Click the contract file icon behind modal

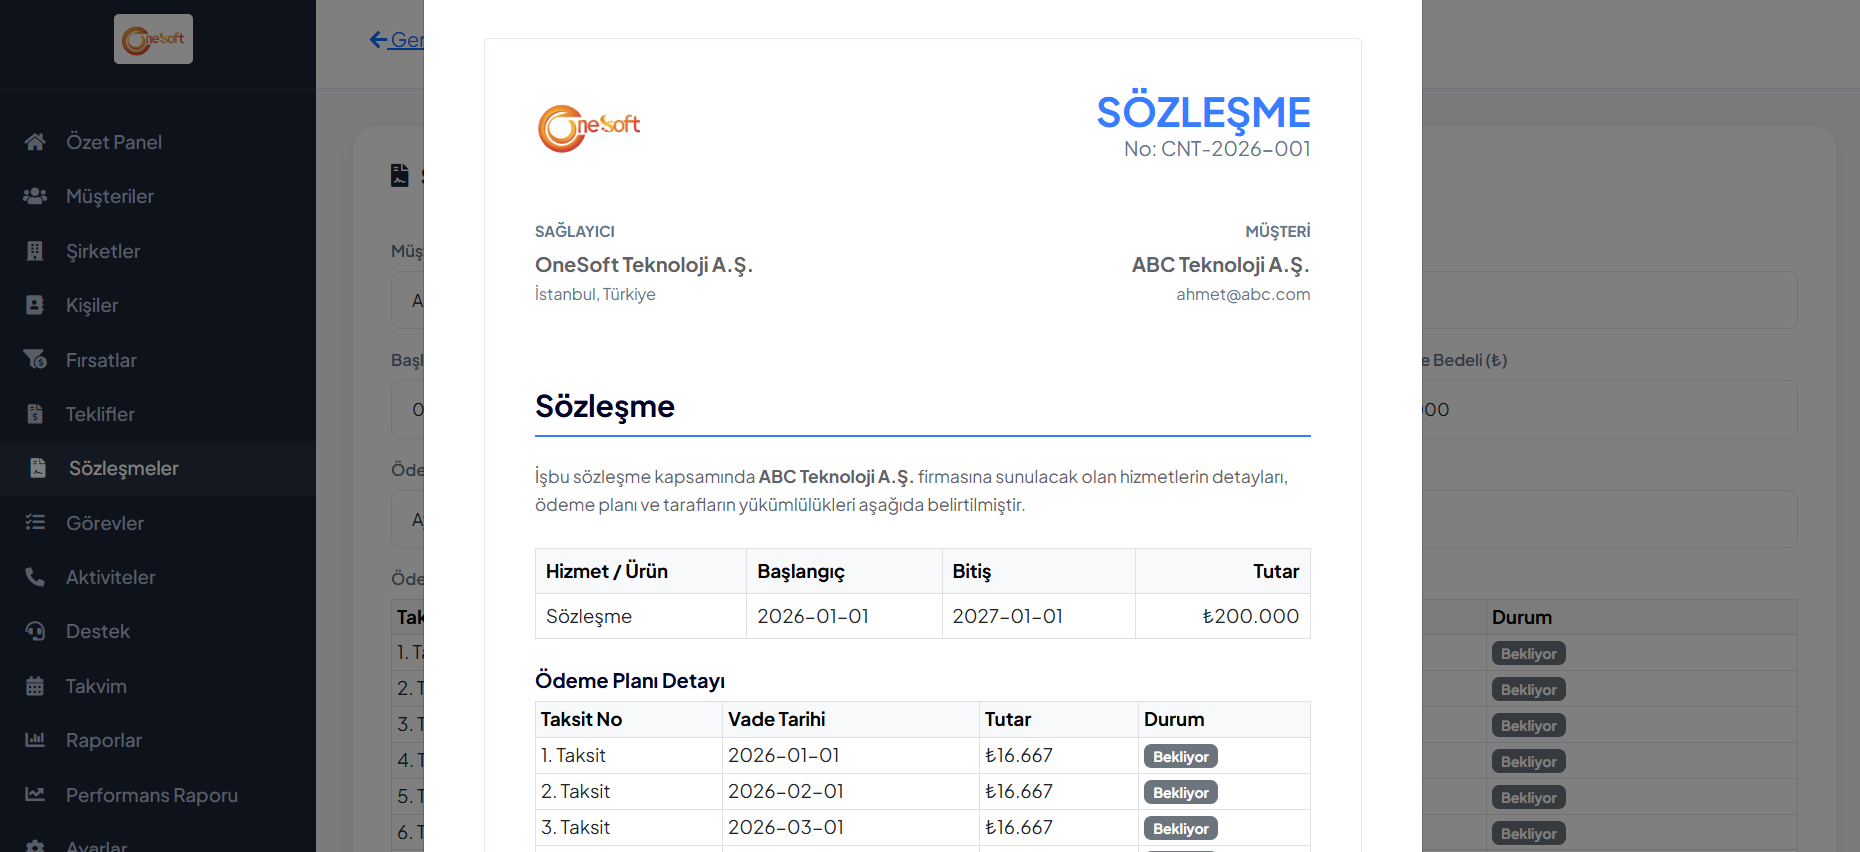coord(400,176)
